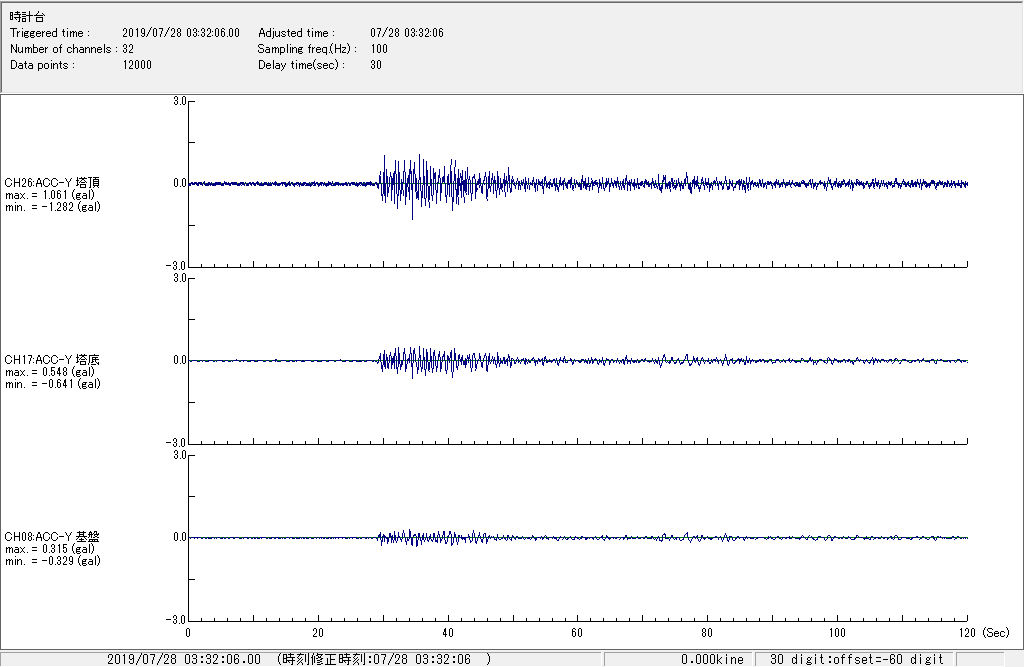Image resolution: width=1024 pixels, height=667 pixels.
Task: Click the 80 second tick on time axis
Action: coord(707,633)
